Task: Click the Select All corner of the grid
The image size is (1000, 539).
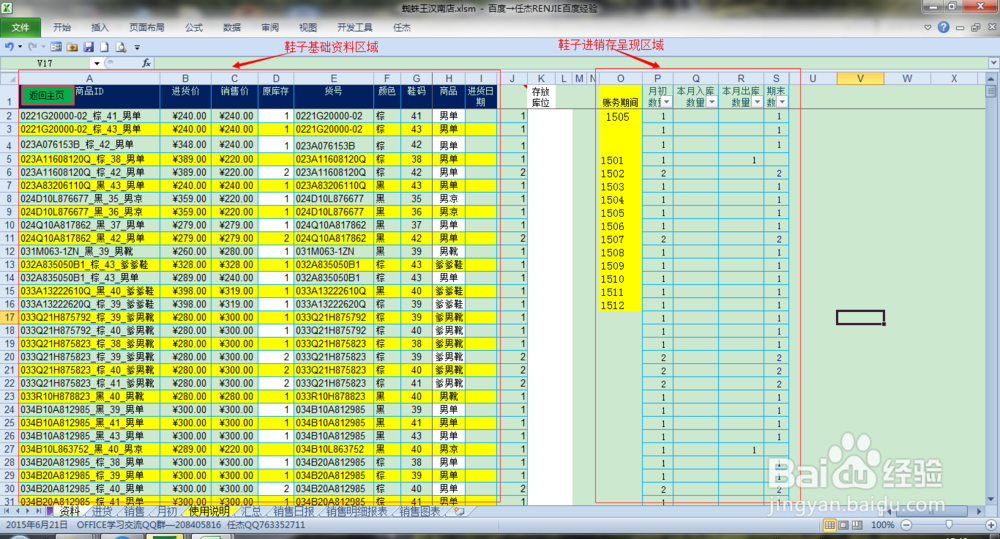Action: coord(9,78)
